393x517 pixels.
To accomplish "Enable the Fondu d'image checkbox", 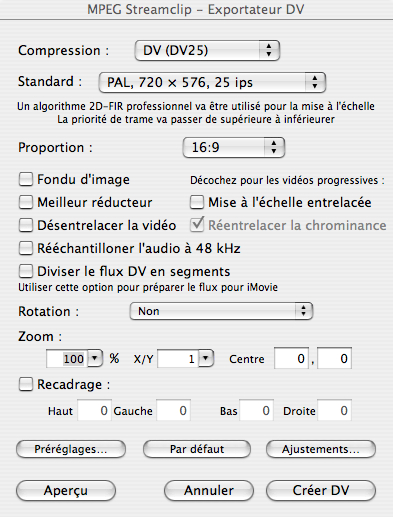I will (26, 179).
